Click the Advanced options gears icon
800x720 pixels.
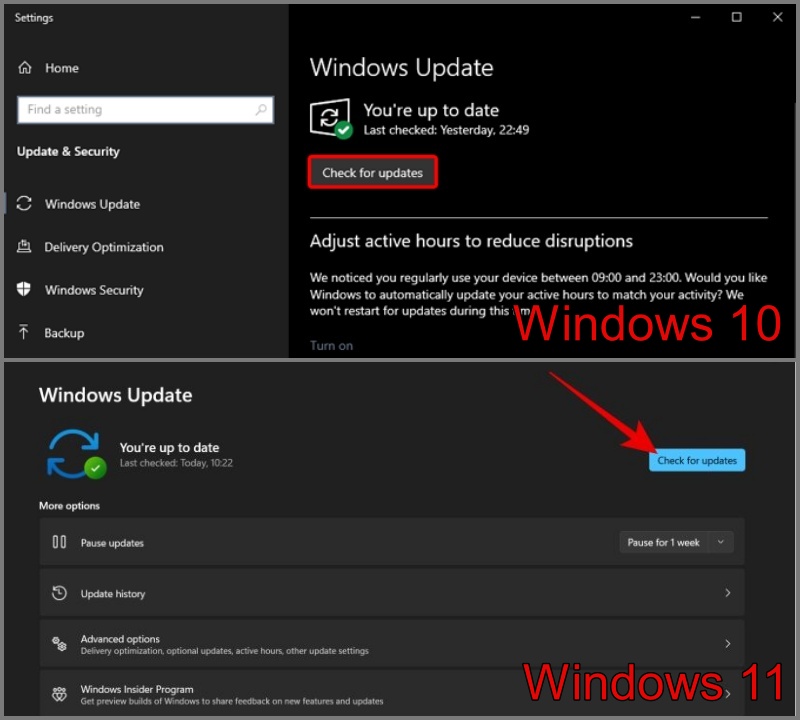coord(59,644)
